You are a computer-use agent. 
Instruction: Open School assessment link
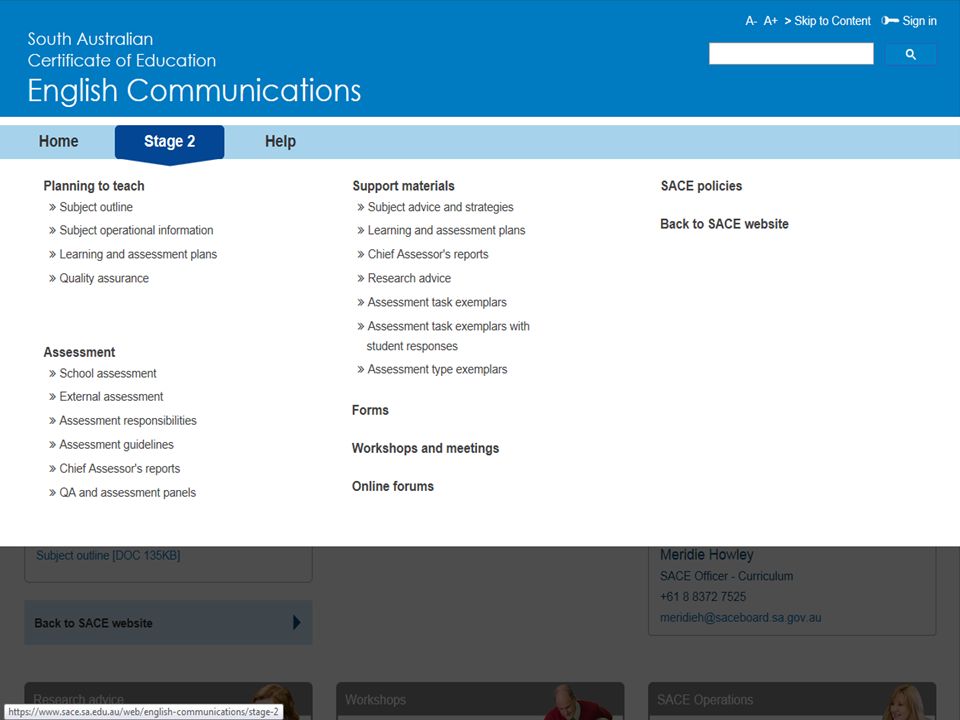click(x=108, y=373)
